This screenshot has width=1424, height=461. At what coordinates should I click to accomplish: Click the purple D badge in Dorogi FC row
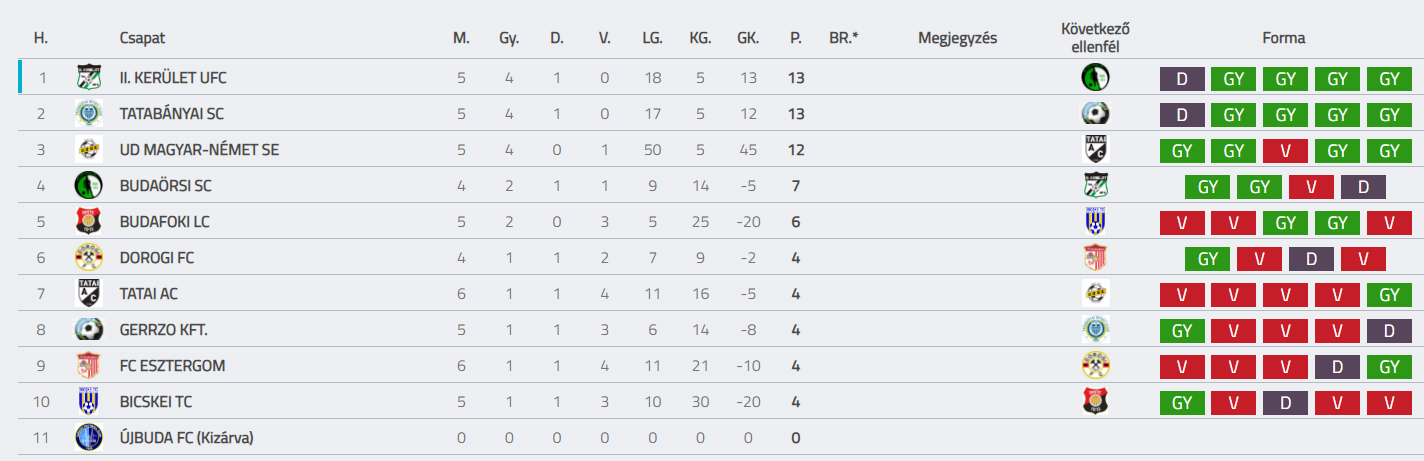1311,259
